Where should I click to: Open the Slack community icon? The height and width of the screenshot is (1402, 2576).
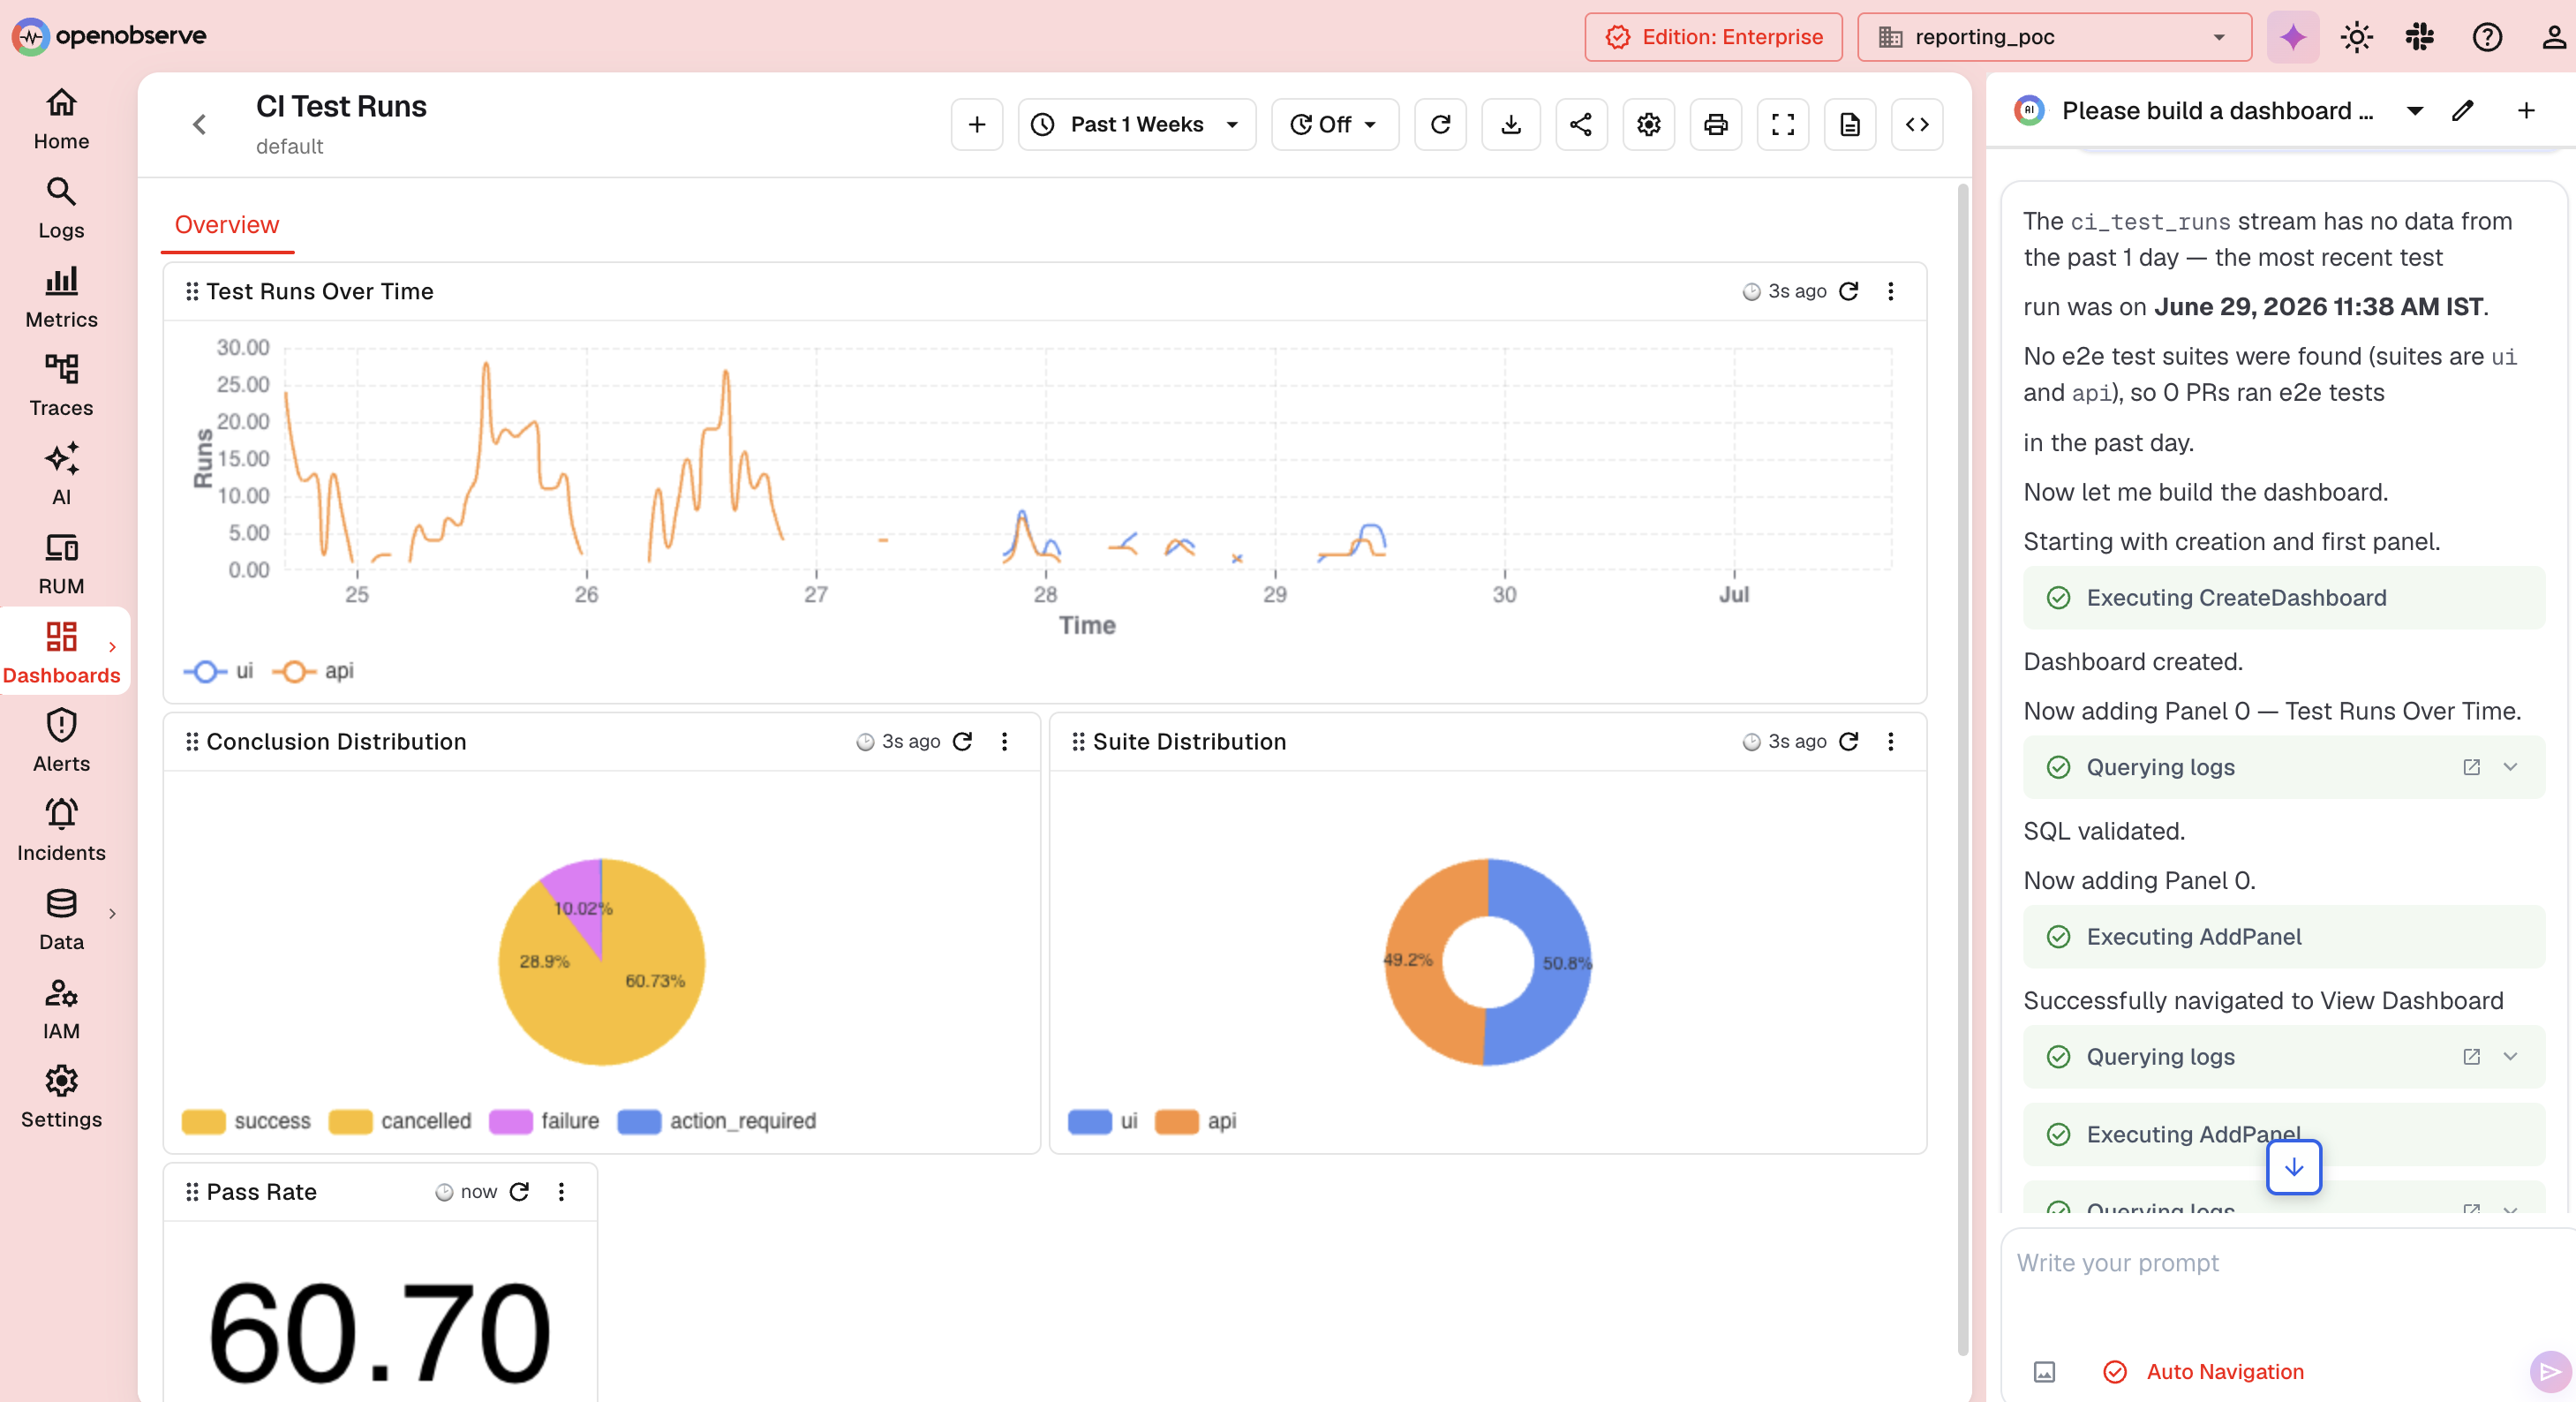[x=2420, y=37]
